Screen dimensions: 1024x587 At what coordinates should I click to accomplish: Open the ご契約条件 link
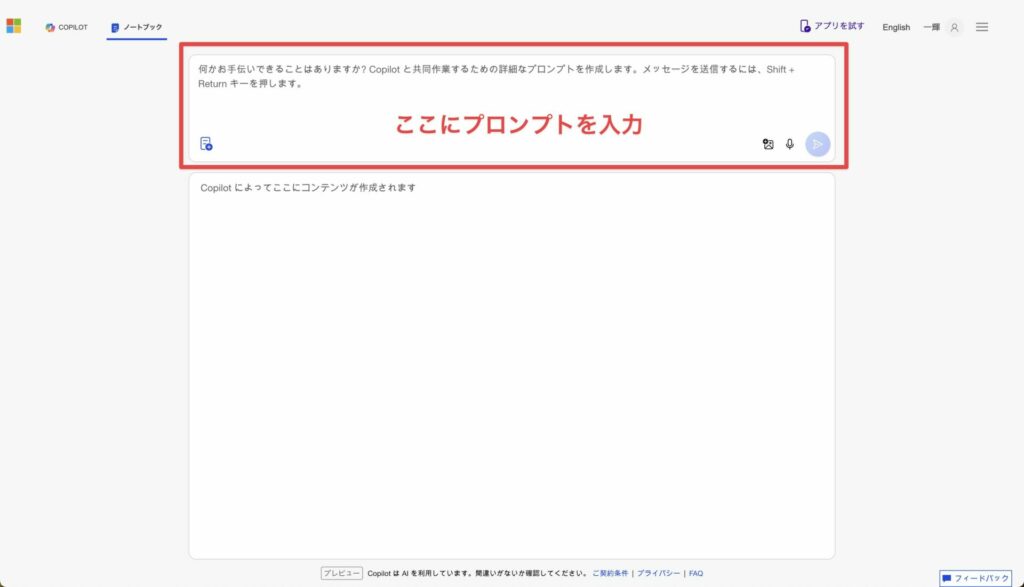point(610,573)
